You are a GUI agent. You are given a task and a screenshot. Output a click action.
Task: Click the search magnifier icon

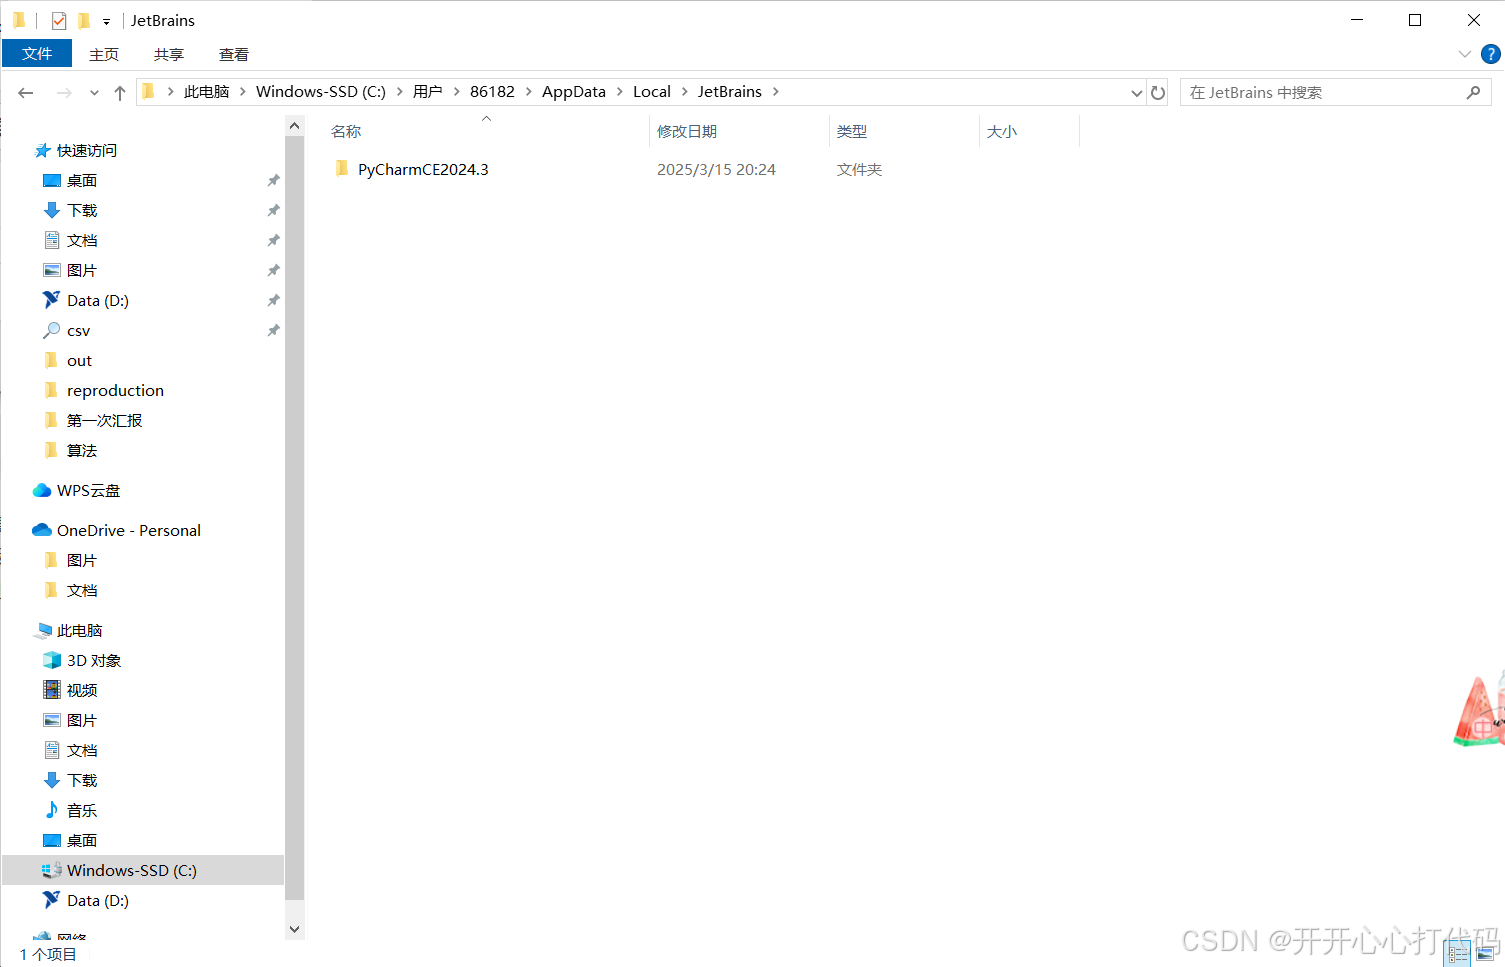(x=1473, y=92)
